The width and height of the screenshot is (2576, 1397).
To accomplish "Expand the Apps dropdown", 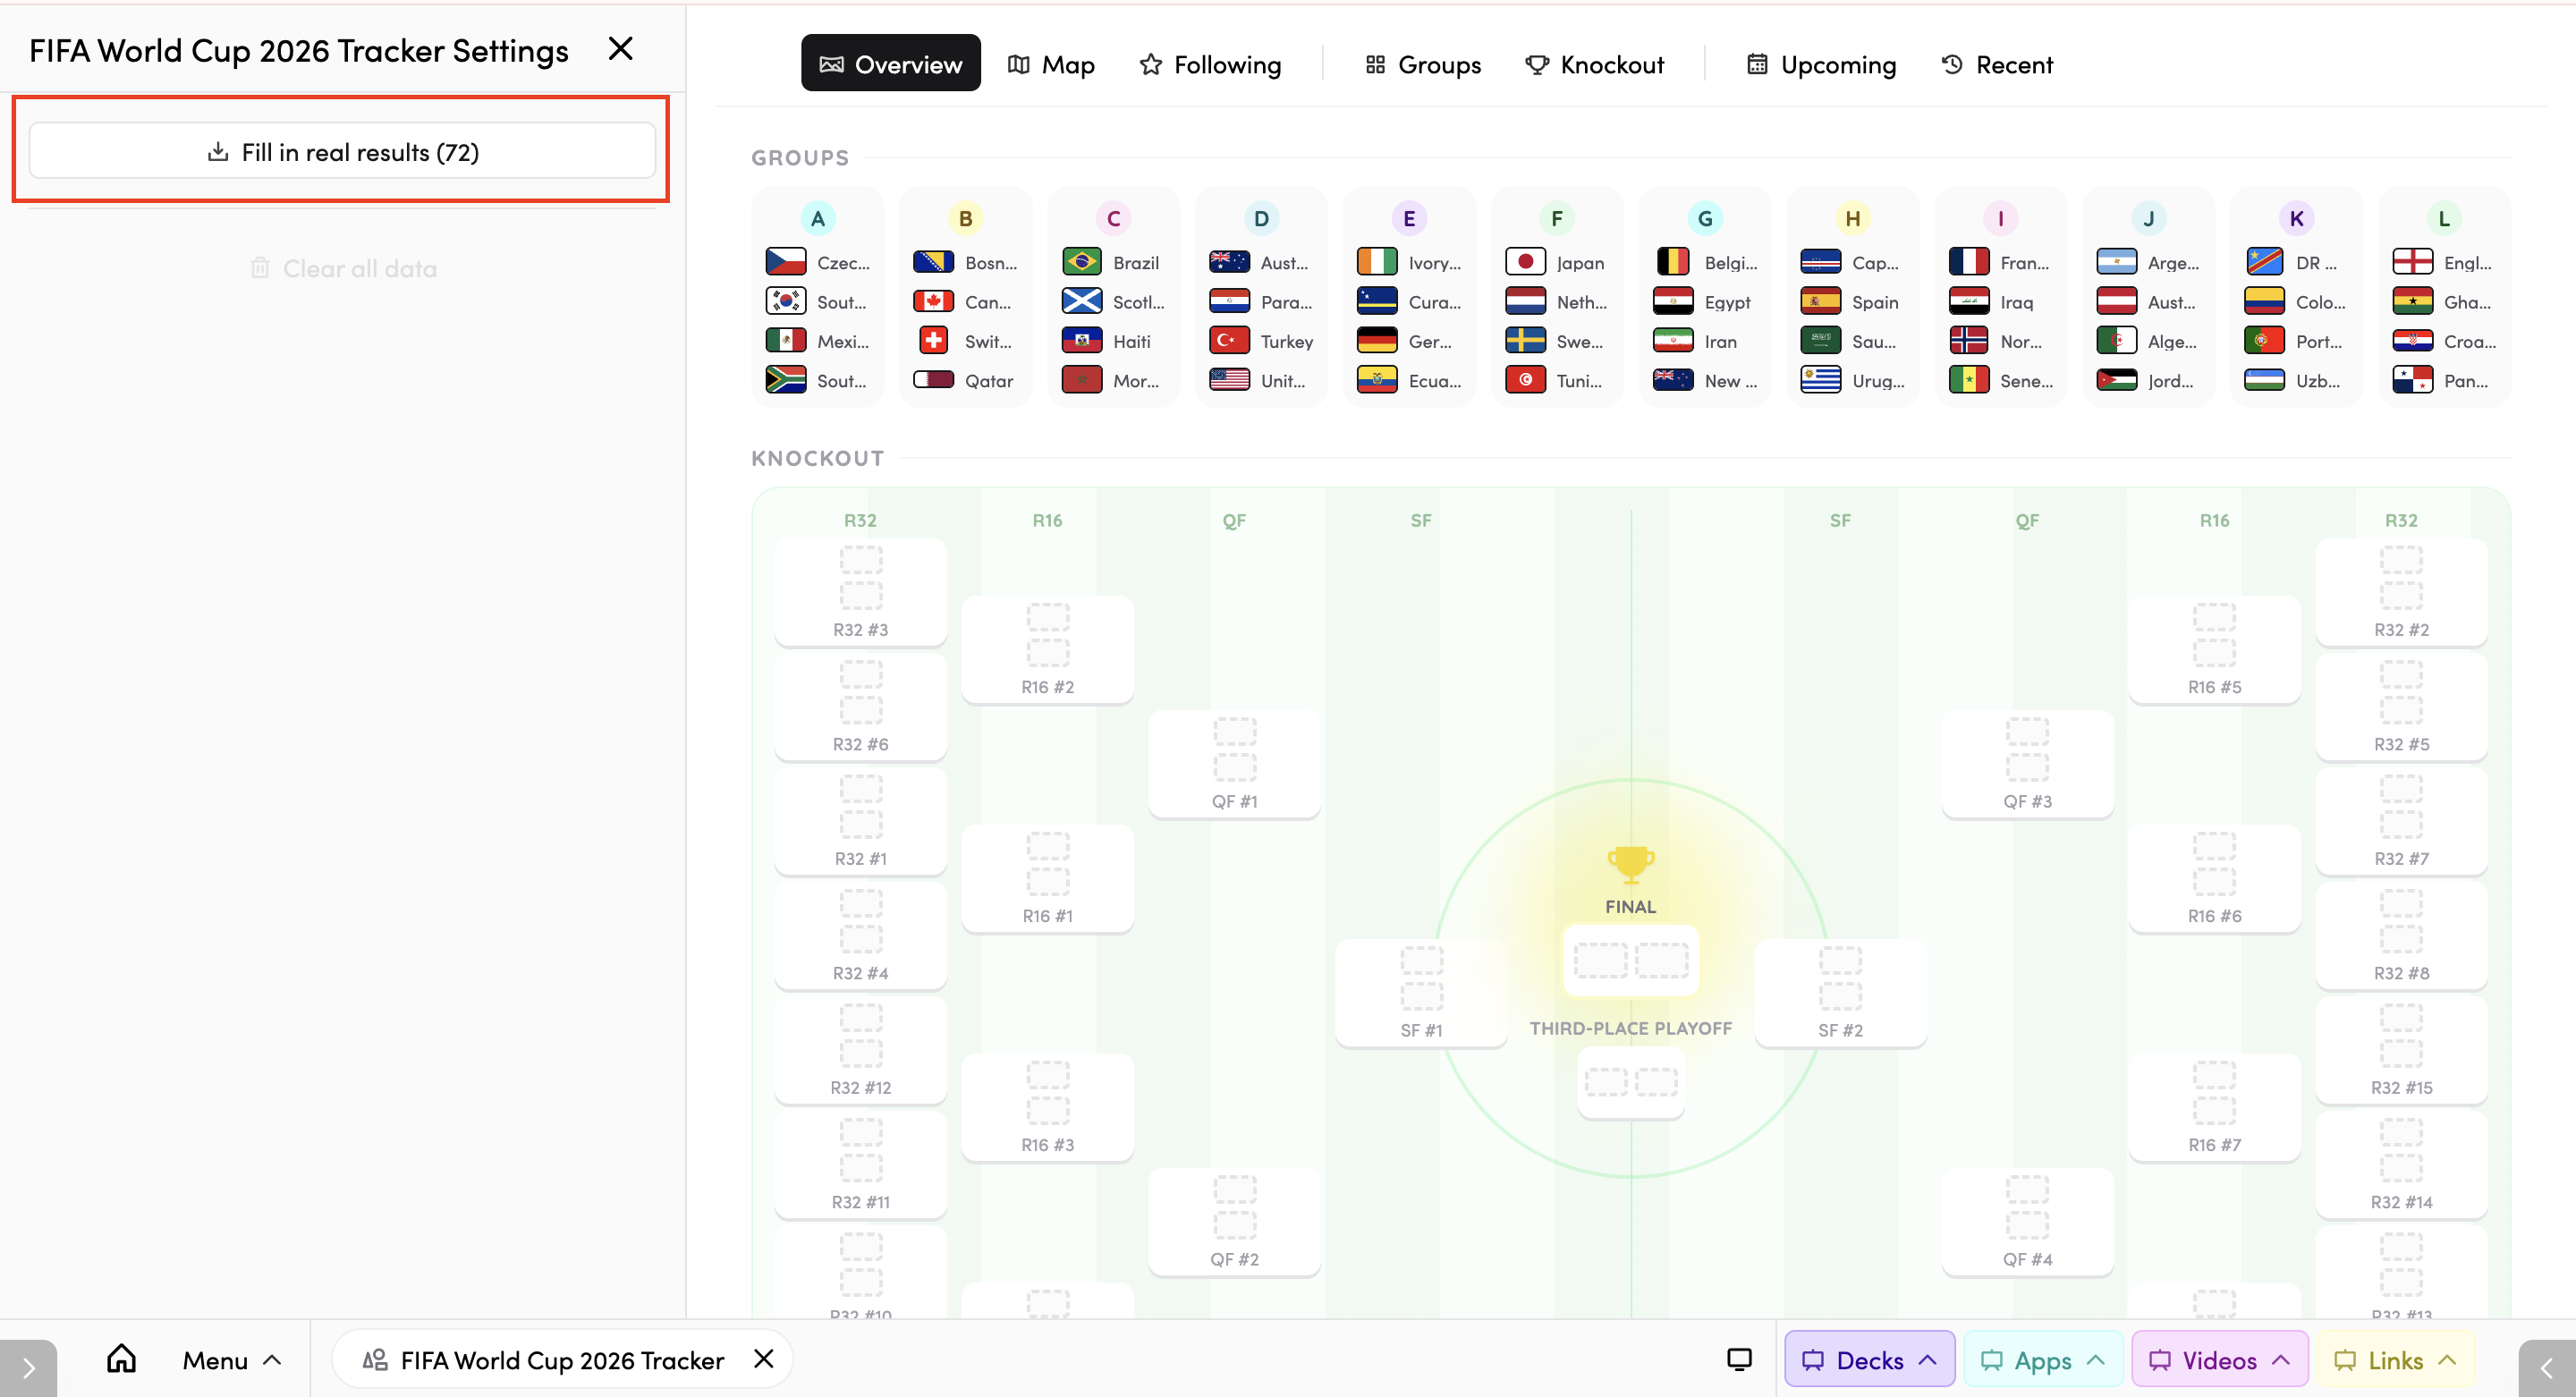I will coord(2043,1360).
